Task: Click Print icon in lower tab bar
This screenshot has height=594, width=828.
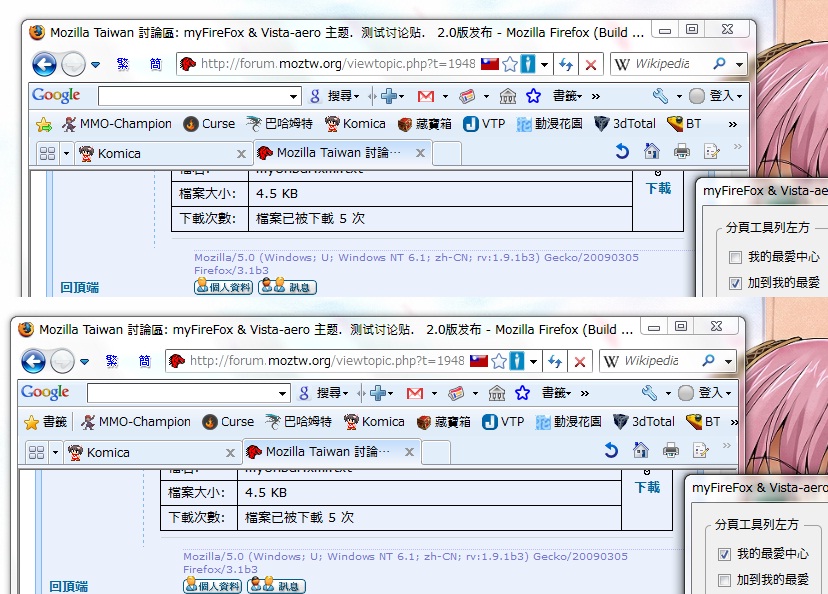Action: [x=671, y=450]
